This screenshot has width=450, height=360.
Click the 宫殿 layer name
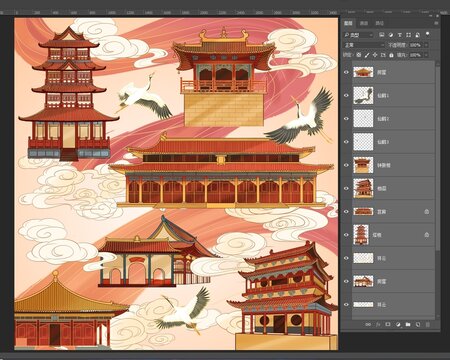[x=382, y=212]
